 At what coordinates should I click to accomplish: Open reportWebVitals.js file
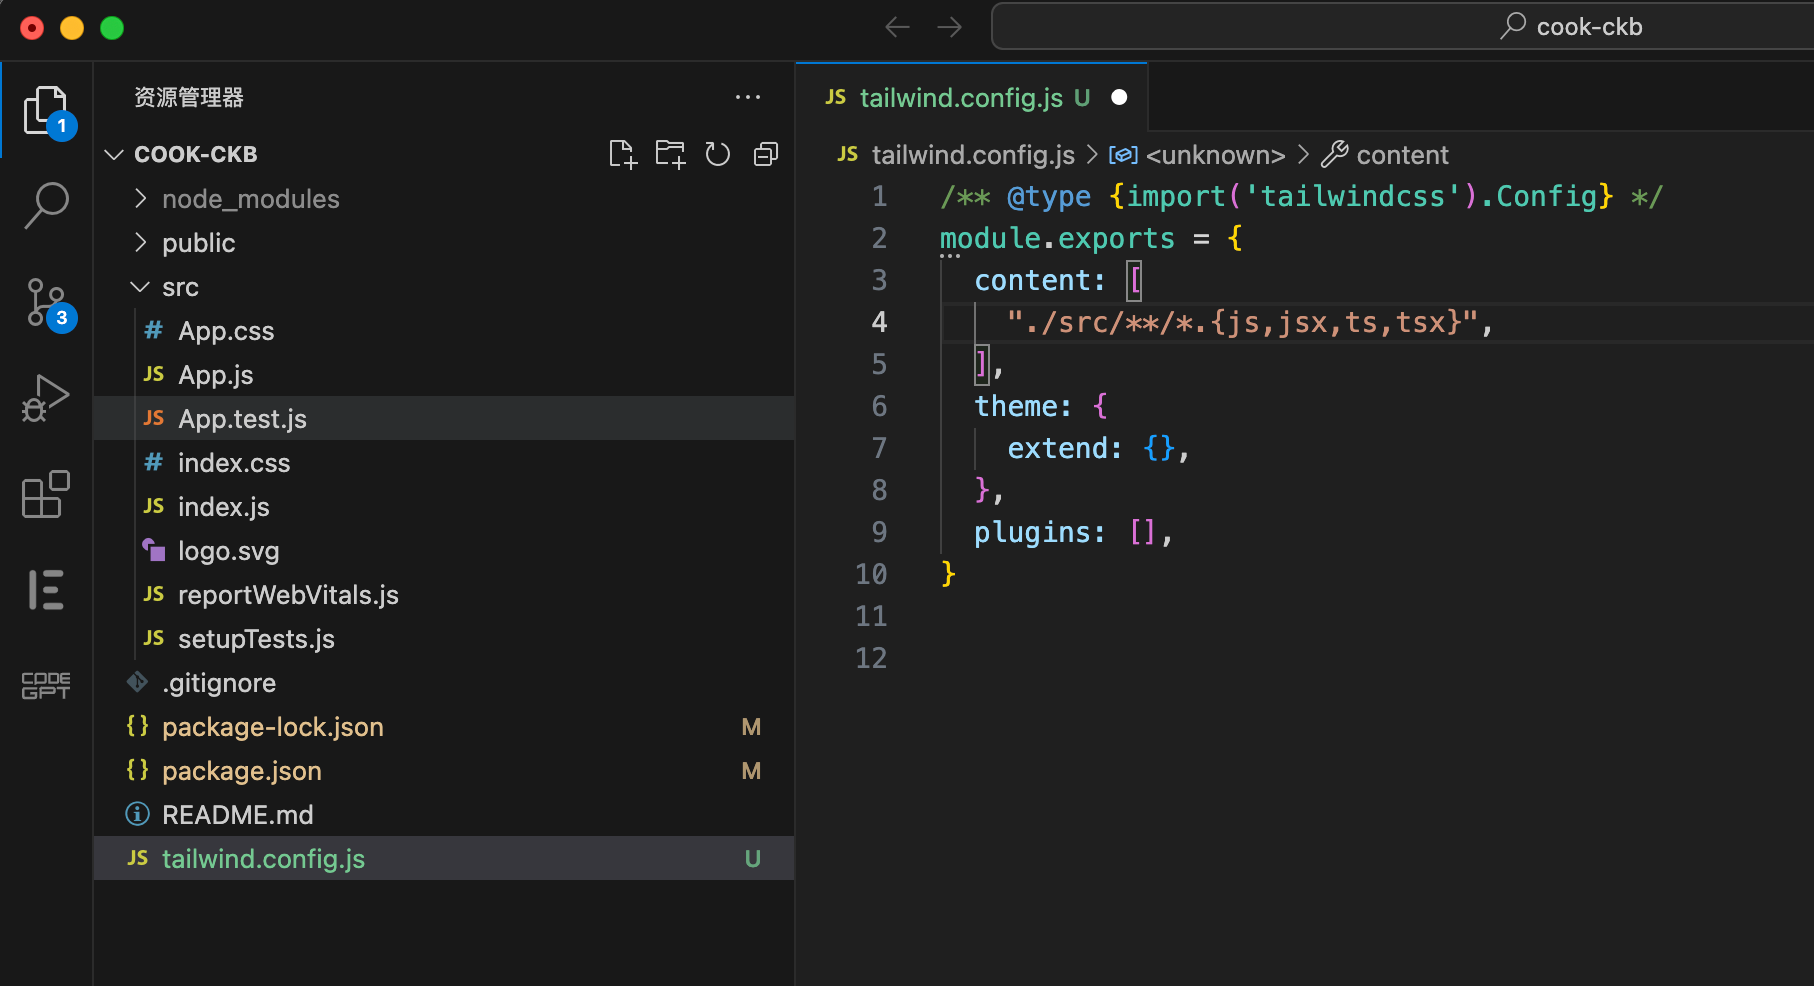[444, 595]
